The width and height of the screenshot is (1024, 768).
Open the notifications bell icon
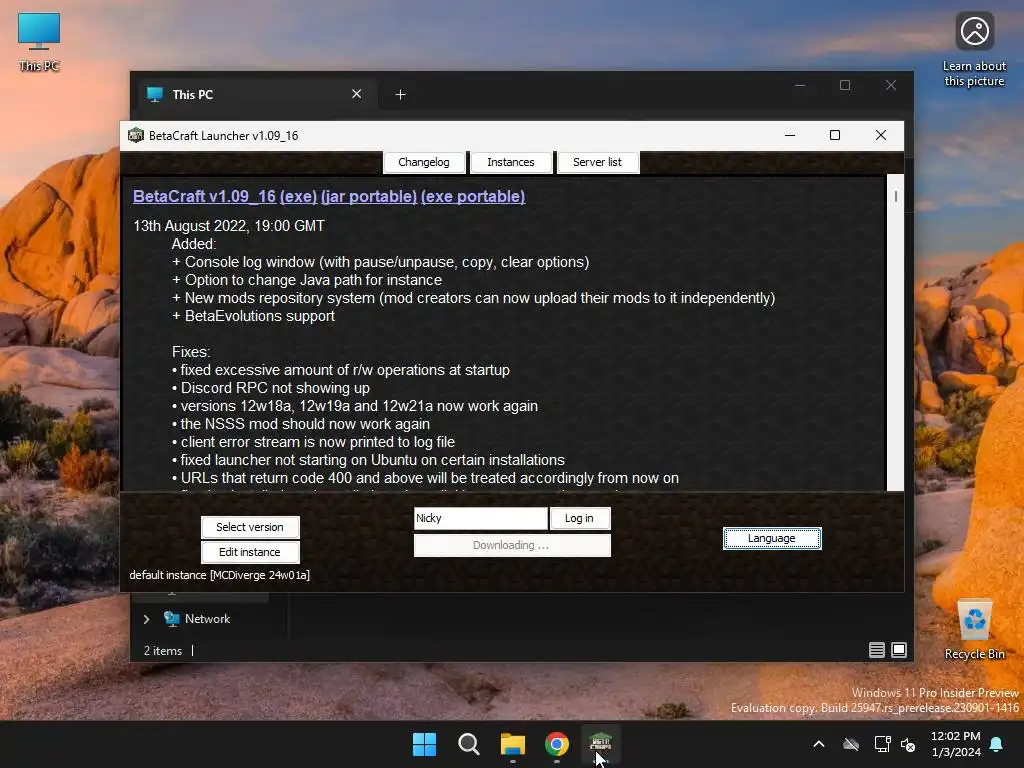coord(997,744)
